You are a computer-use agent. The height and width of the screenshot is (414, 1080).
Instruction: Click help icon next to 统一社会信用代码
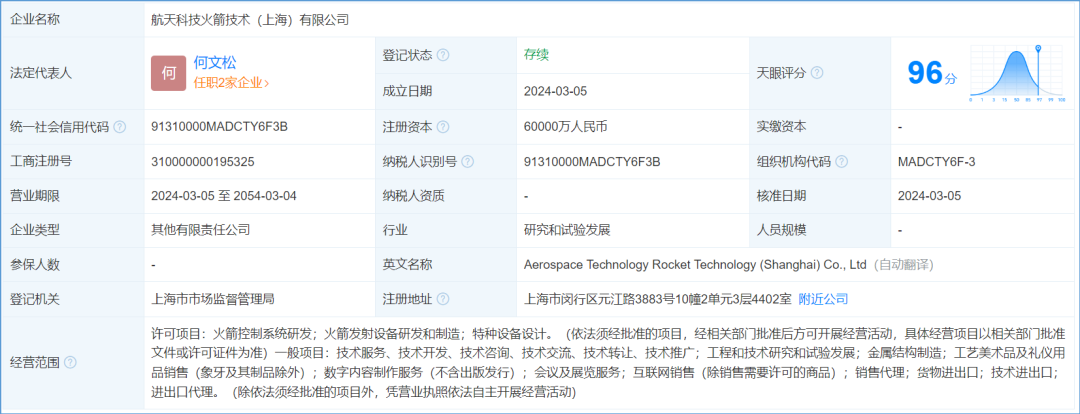coord(120,127)
